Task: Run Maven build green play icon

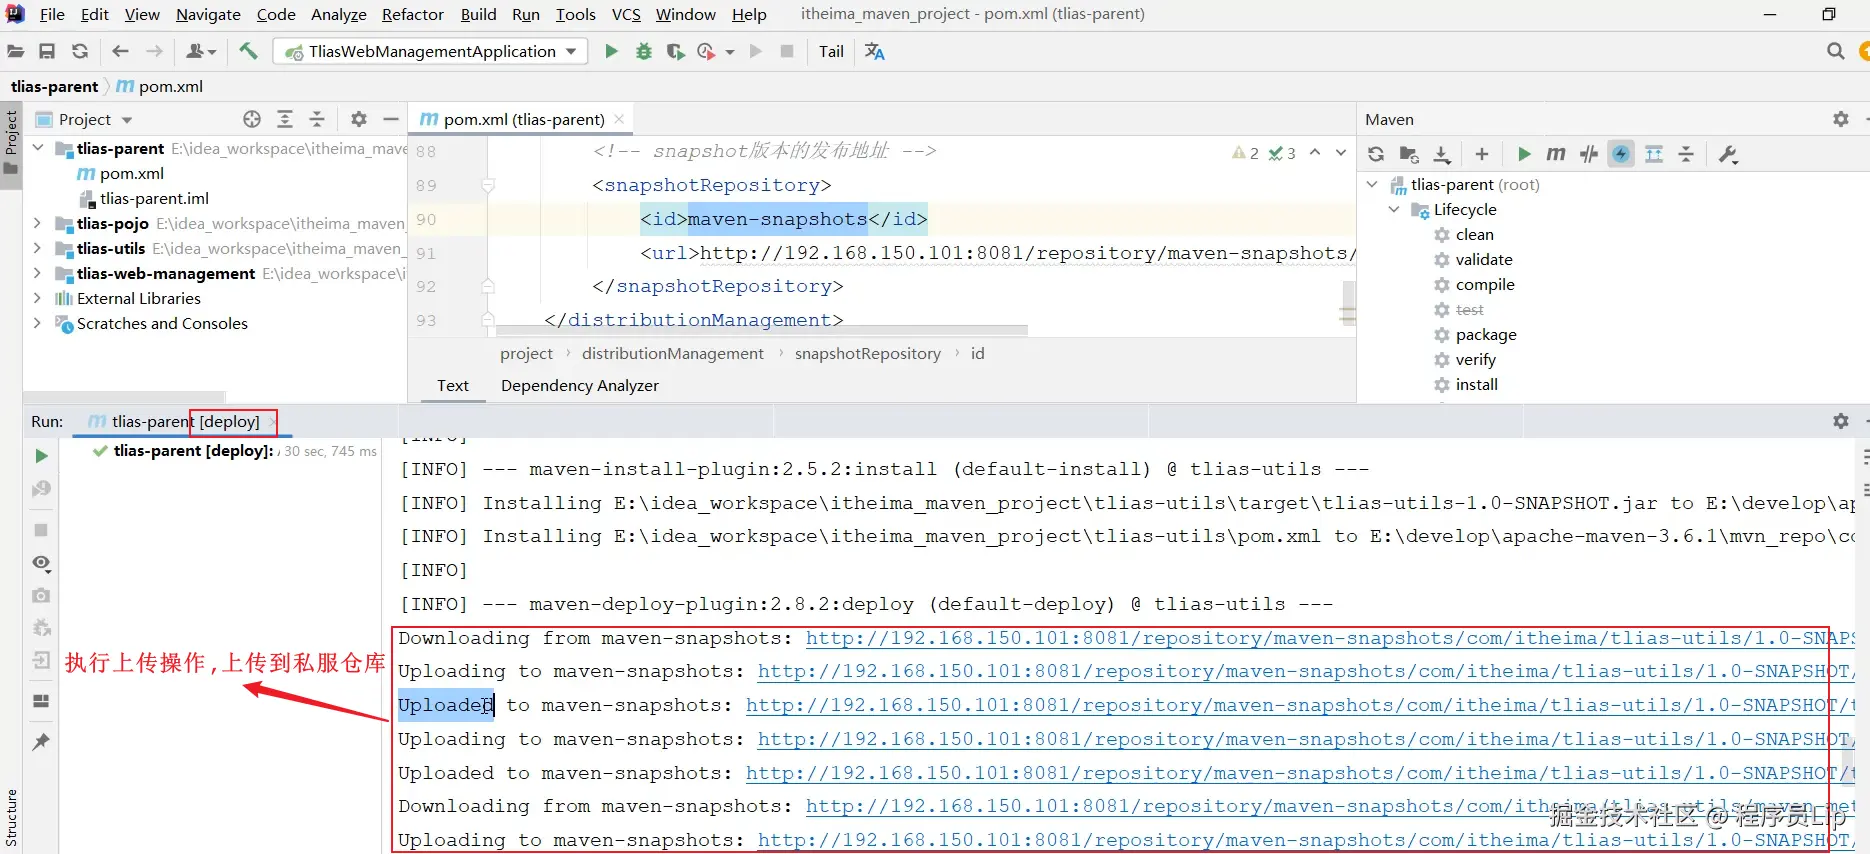Action: tap(1524, 154)
